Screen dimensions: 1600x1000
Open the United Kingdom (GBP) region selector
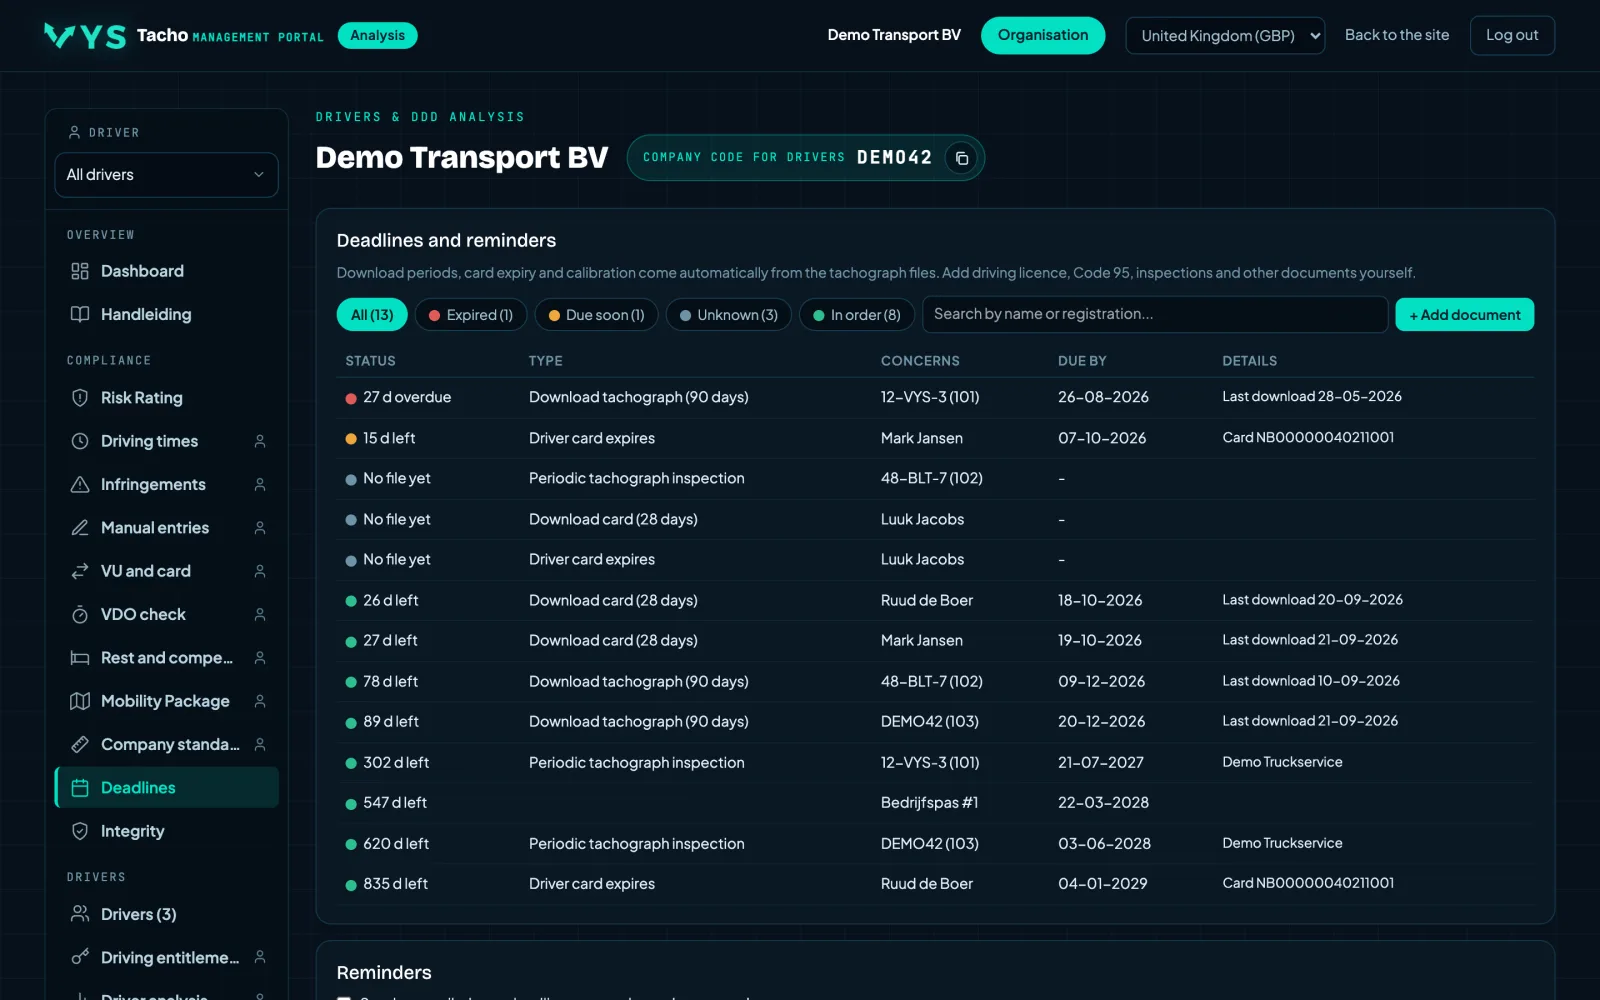[x=1225, y=36]
